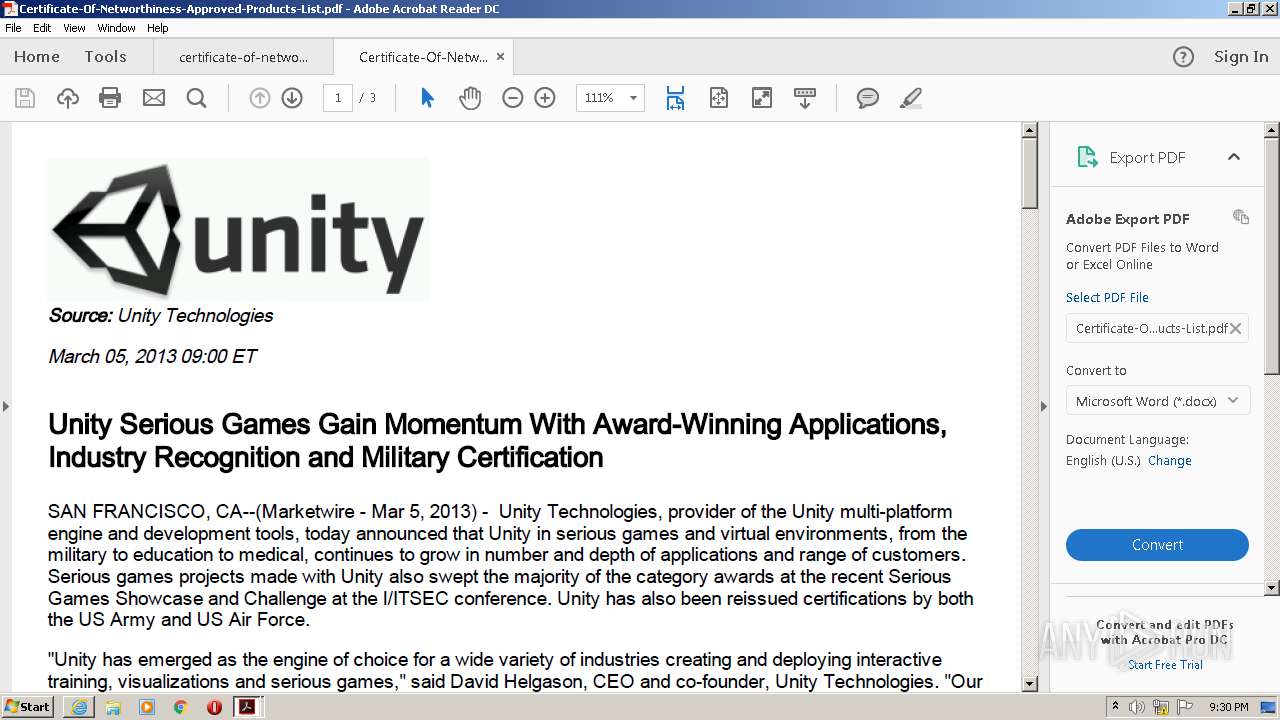Open the View menu

[x=75, y=28]
